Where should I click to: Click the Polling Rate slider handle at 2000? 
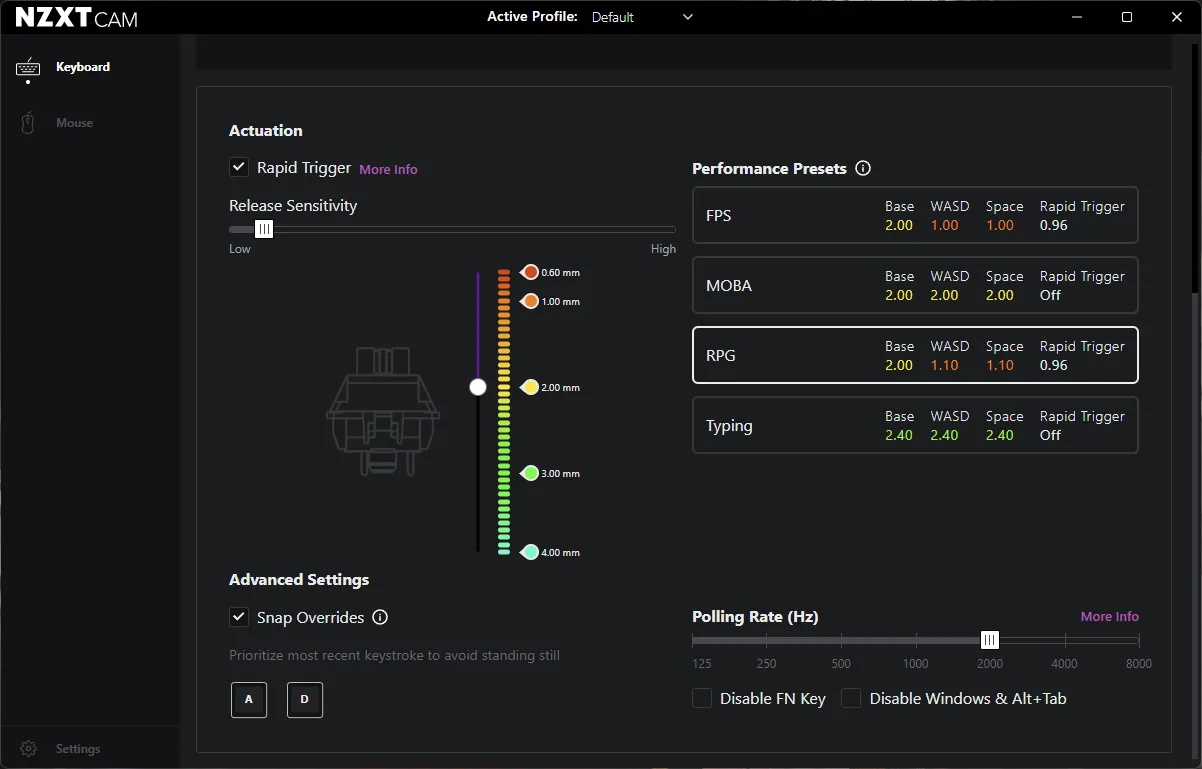(990, 640)
